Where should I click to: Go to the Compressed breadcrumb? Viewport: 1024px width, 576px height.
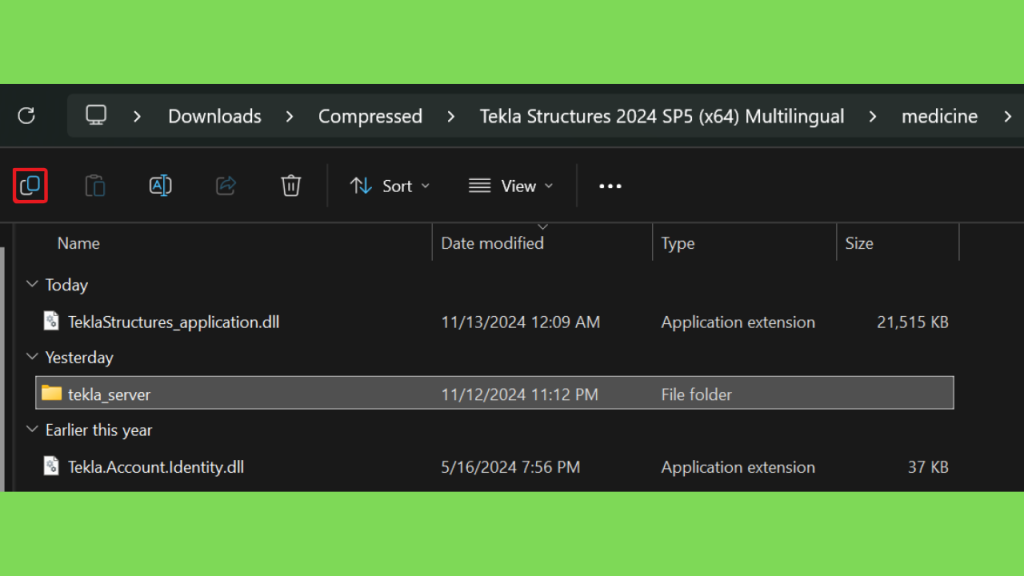pyautogui.click(x=370, y=116)
